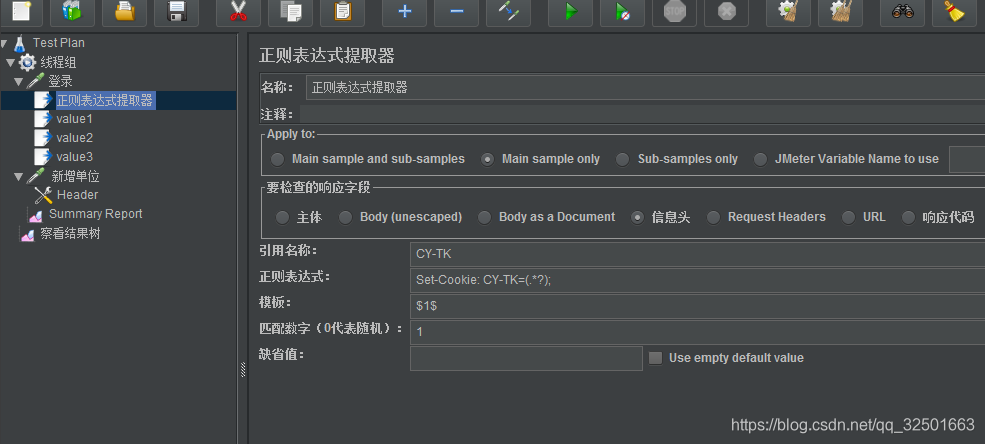Start the test with the green play icon
Viewport: 985px width, 444px height.
[570, 12]
